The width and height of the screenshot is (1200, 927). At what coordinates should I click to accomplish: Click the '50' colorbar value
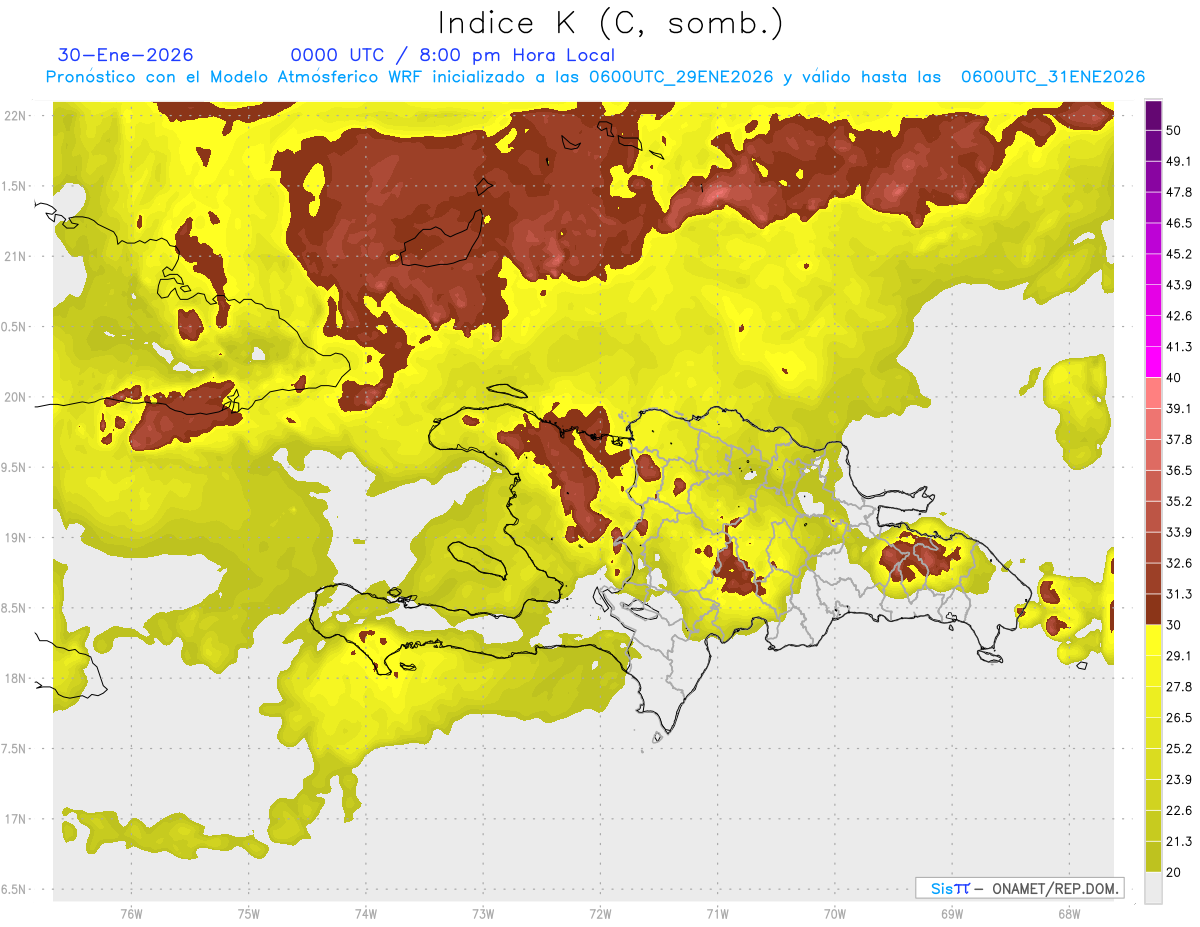[x=1174, y=130]
